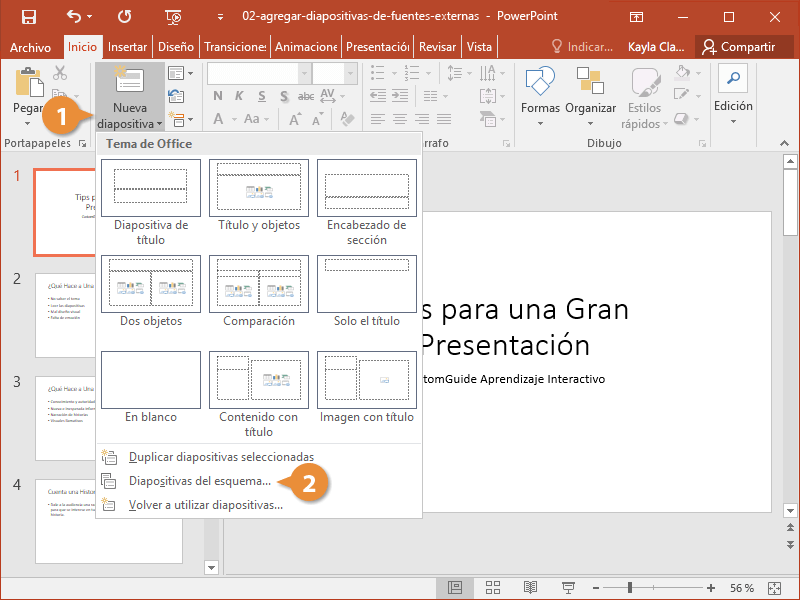Click the shape fill bucket icon
The width and height of the screenshot is (800, 600).
[682, 72]
